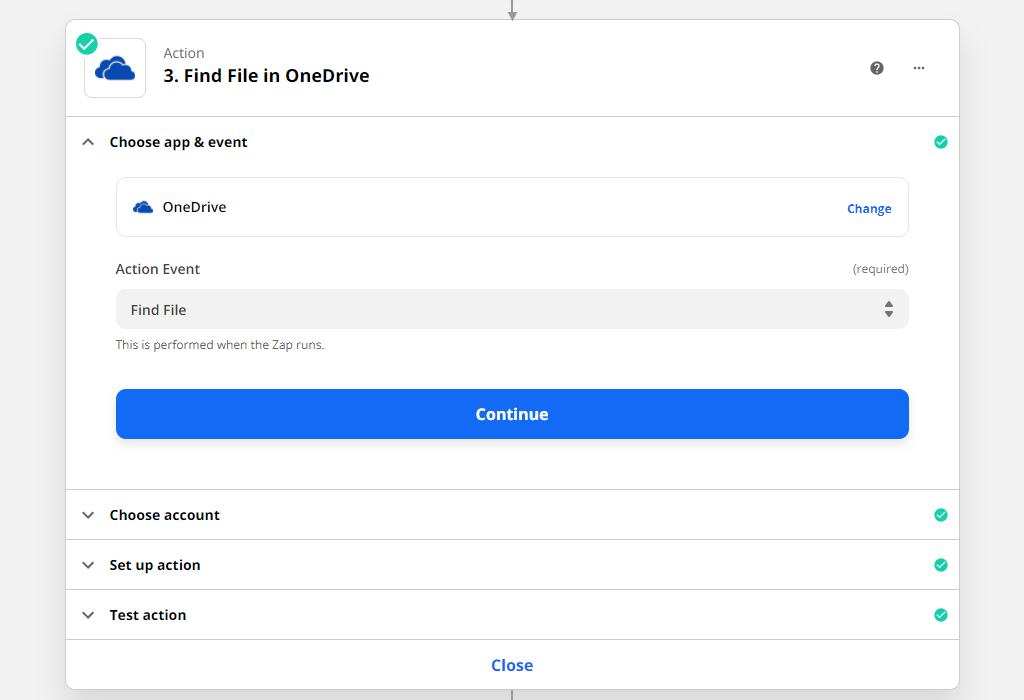Click the up-down arrows on the Find File selector
Viewport: 1024px width, 700px height.
[888, 309]
